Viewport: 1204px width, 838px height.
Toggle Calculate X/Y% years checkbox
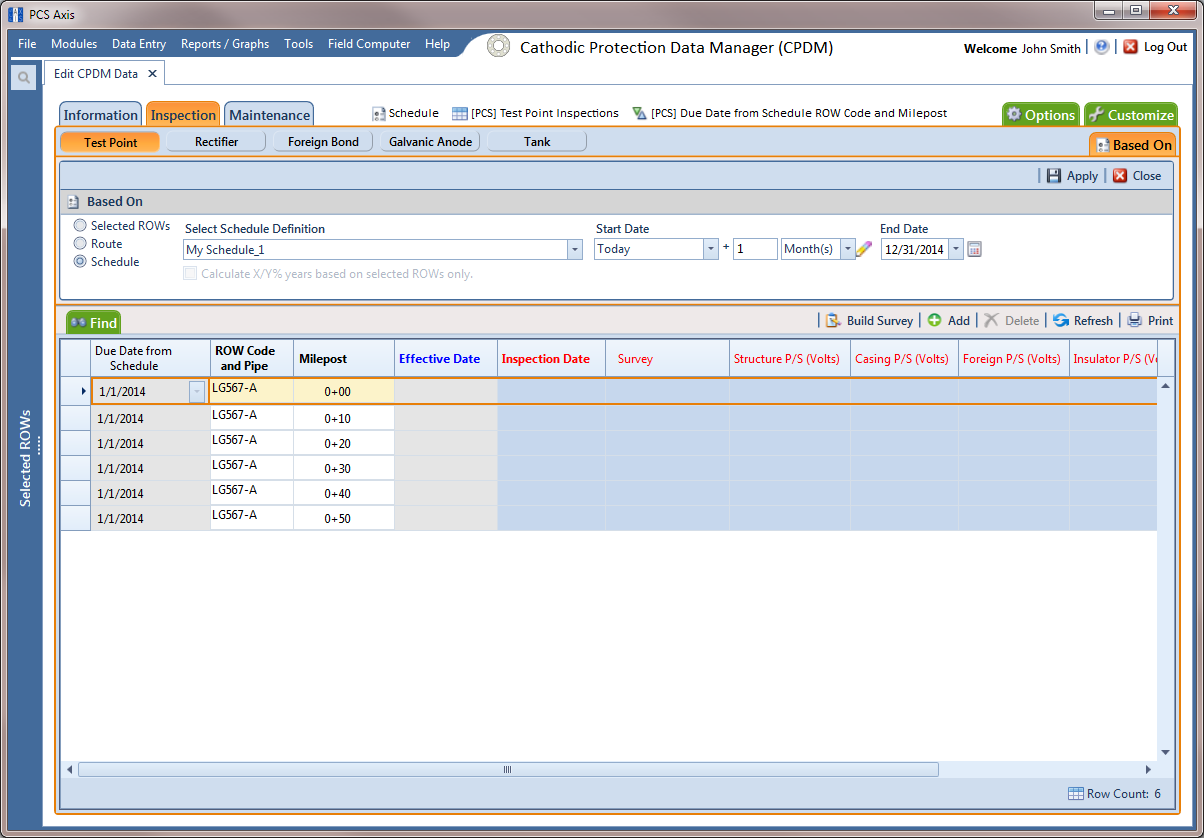pos(191,274)
